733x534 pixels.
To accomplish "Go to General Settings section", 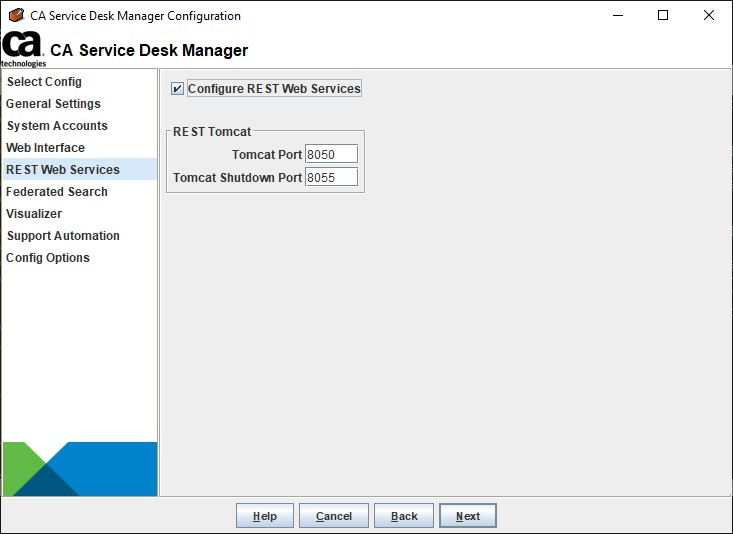I will point(53,104).
